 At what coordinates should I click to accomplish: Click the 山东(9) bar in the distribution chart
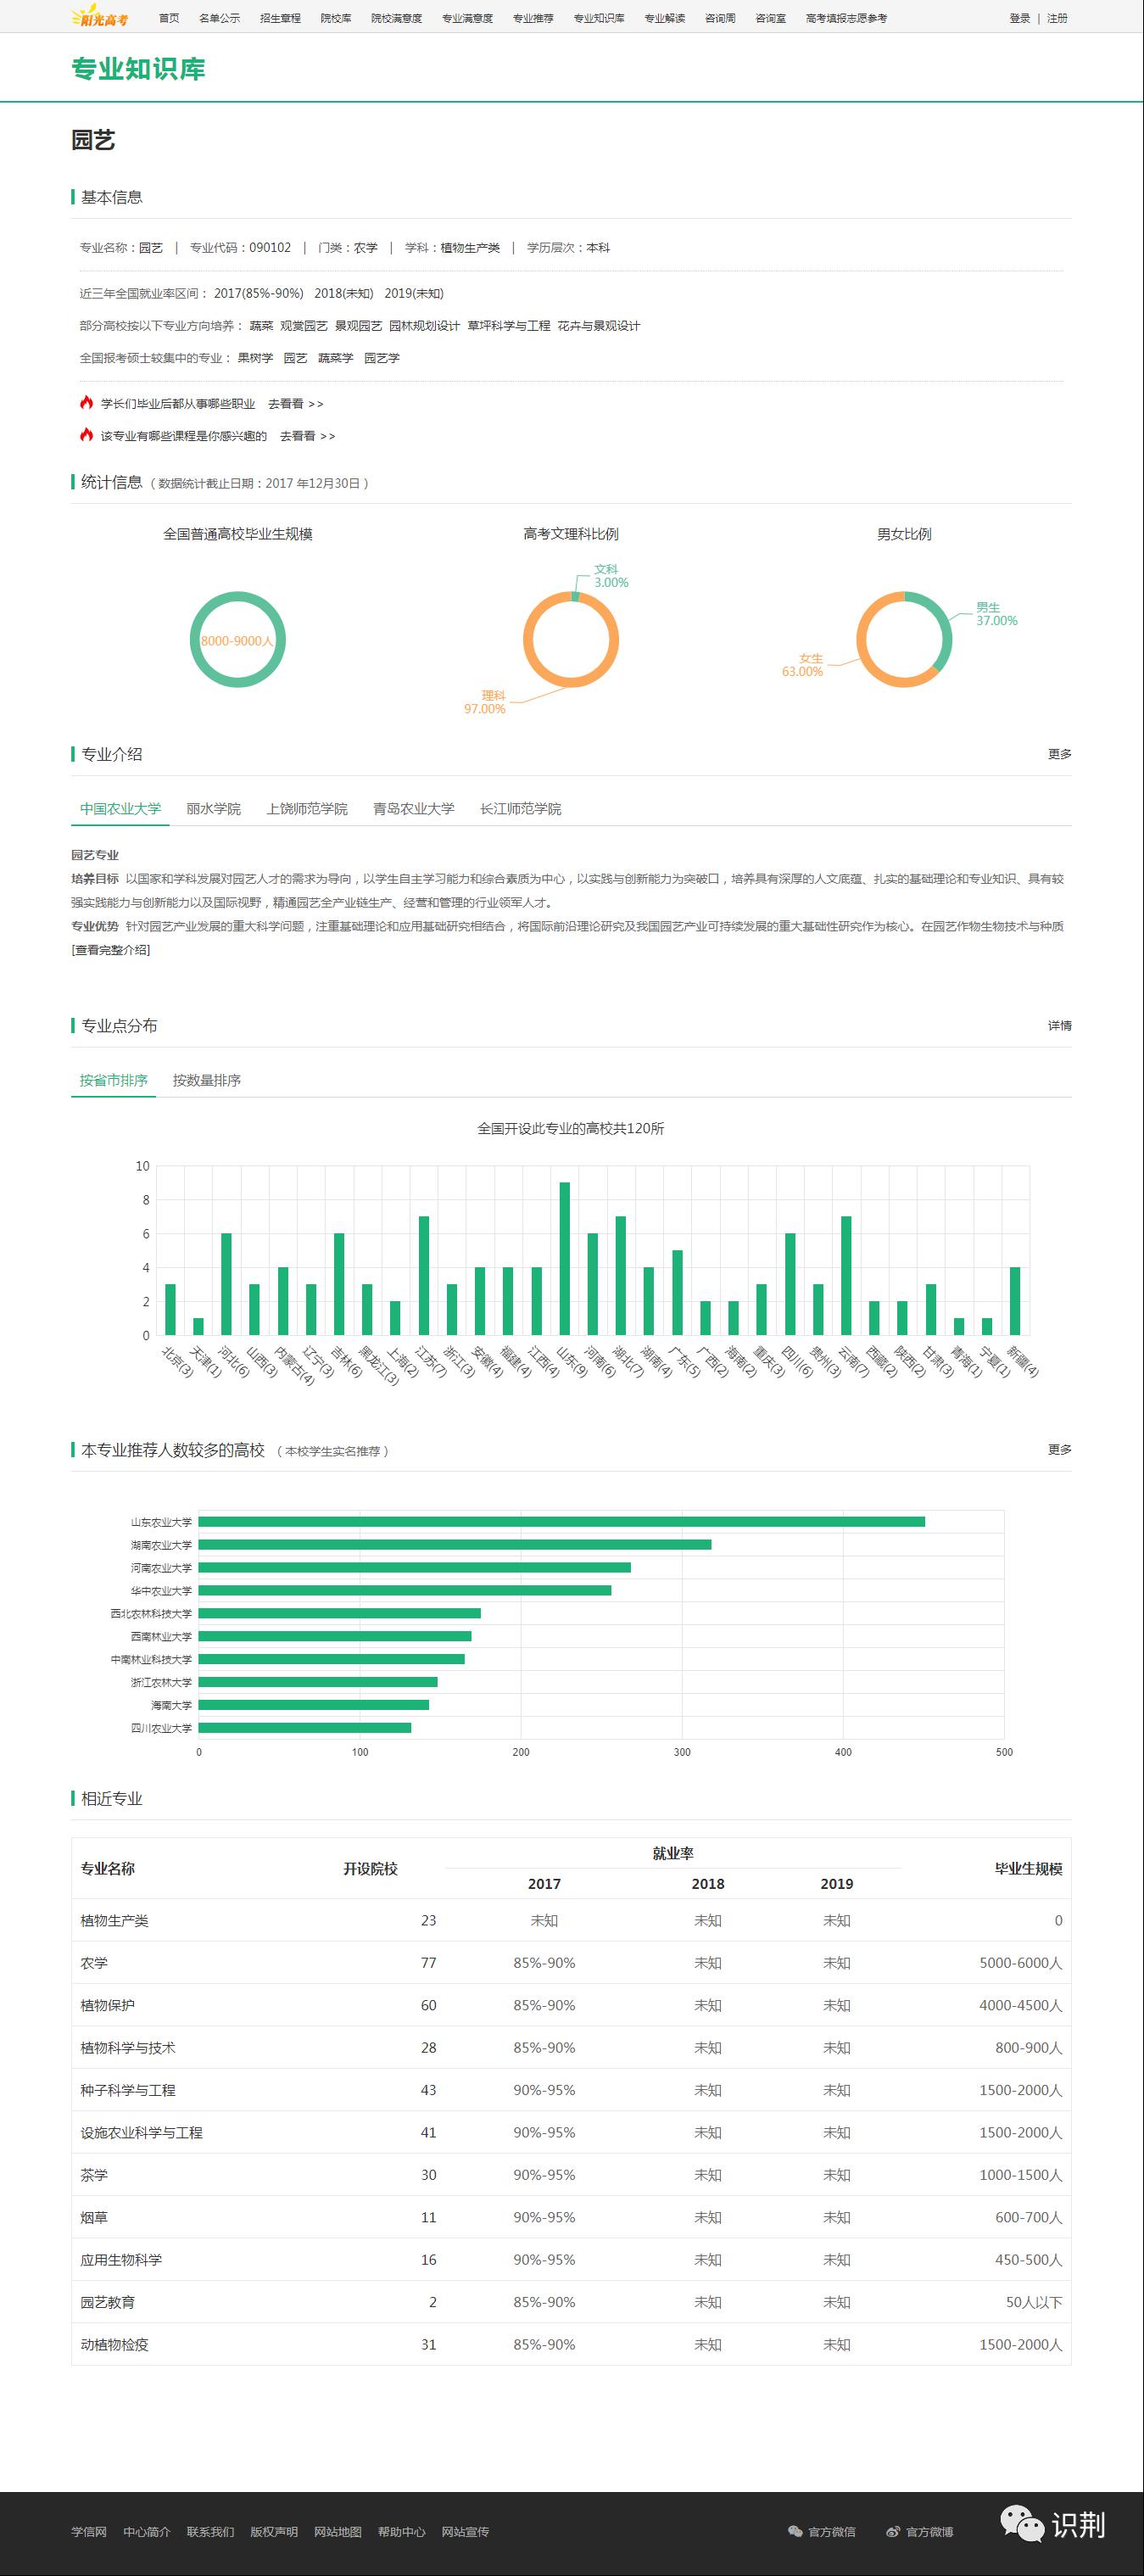(565, 1258)
